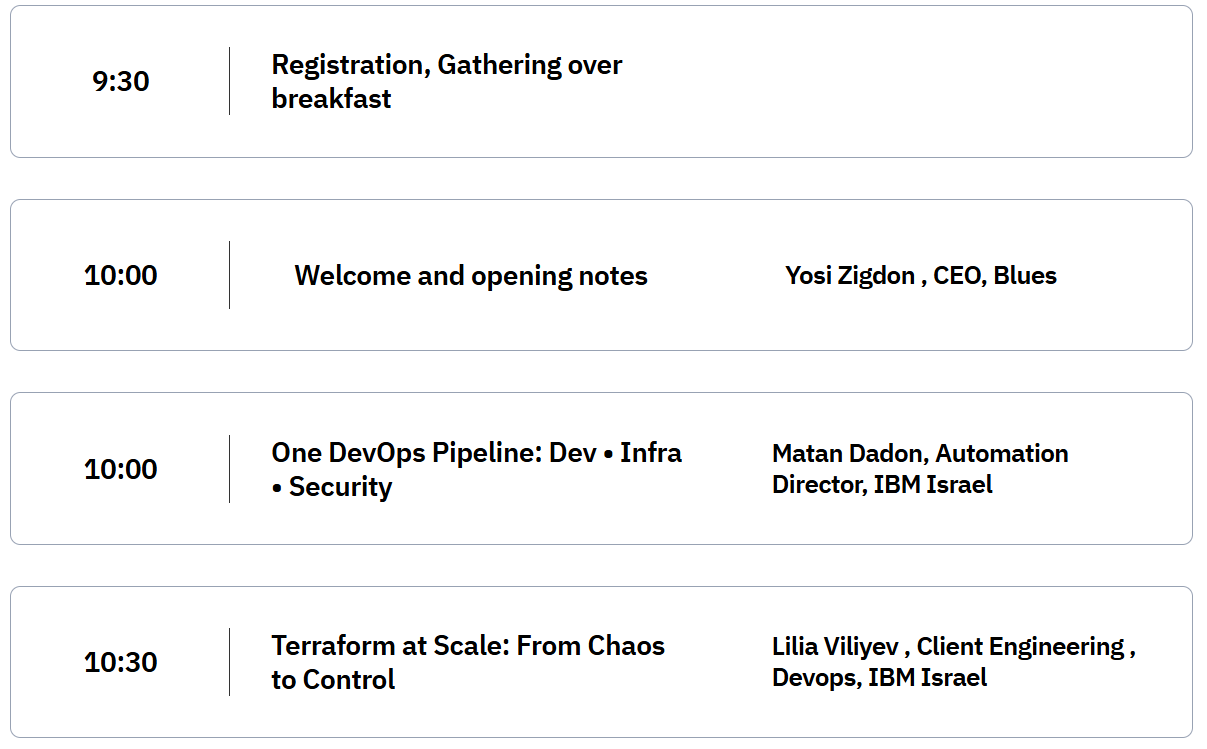Screen dimensions: 1207x749
Task: Click Devops, IBM Israel under Lilia Viliyev
Action: tap(879, 678)
